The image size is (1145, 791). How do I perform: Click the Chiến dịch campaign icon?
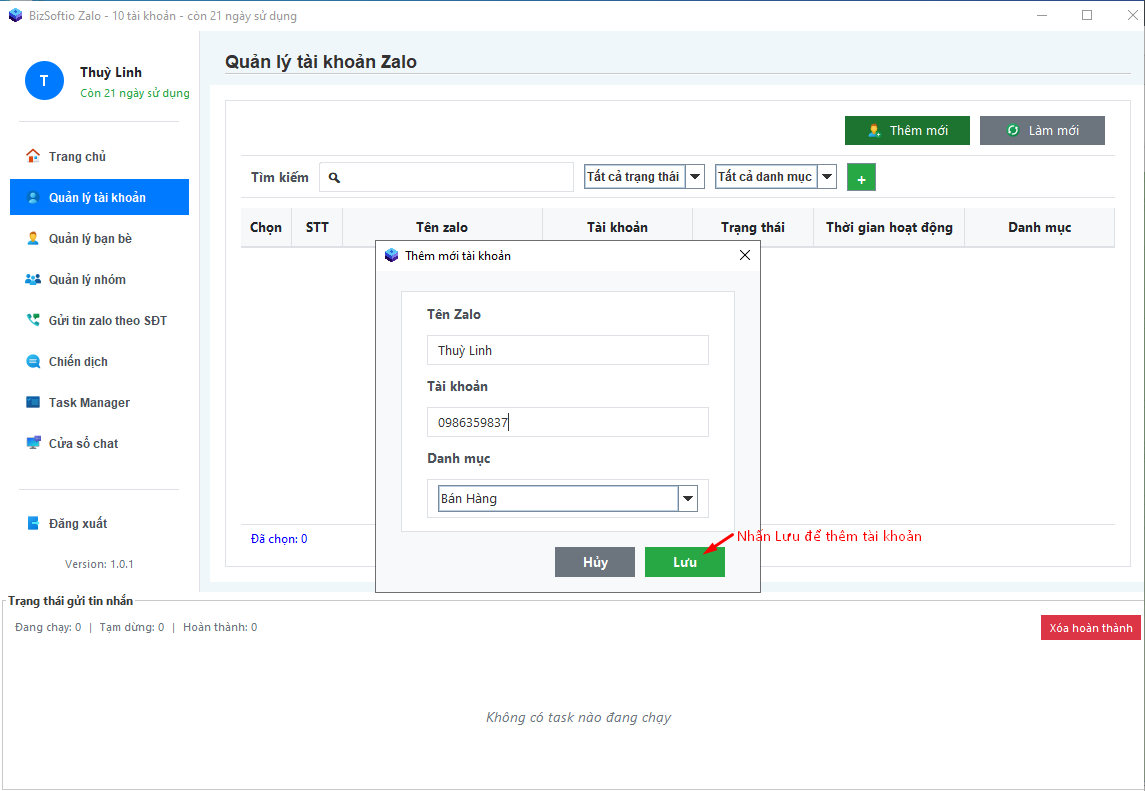pos(33,361)
